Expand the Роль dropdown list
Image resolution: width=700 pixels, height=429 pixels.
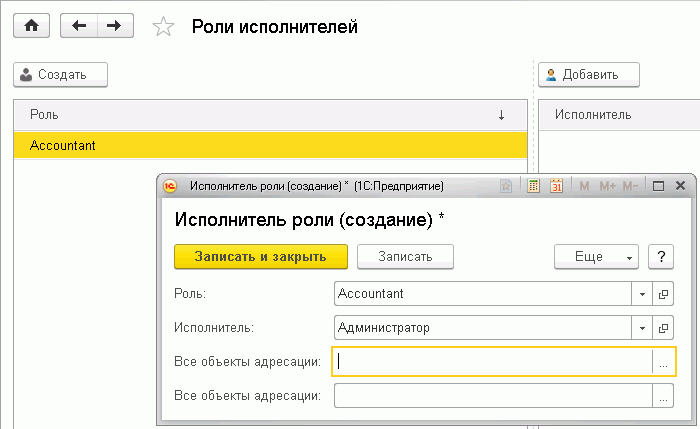(x=642, y=294)
